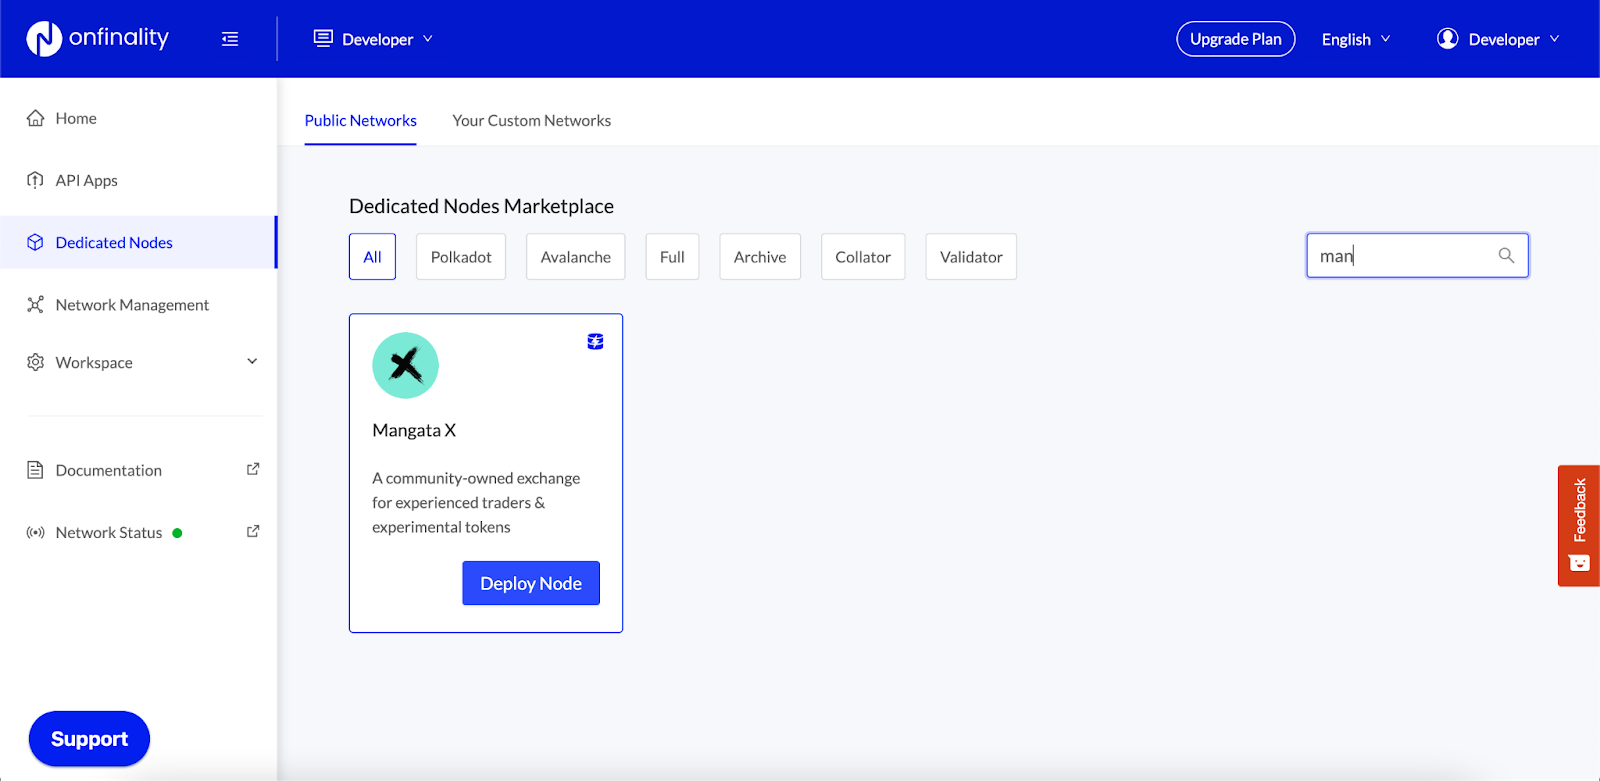Open the Documentation link
The image size is (1600, 781).
(x=109, y=470)
